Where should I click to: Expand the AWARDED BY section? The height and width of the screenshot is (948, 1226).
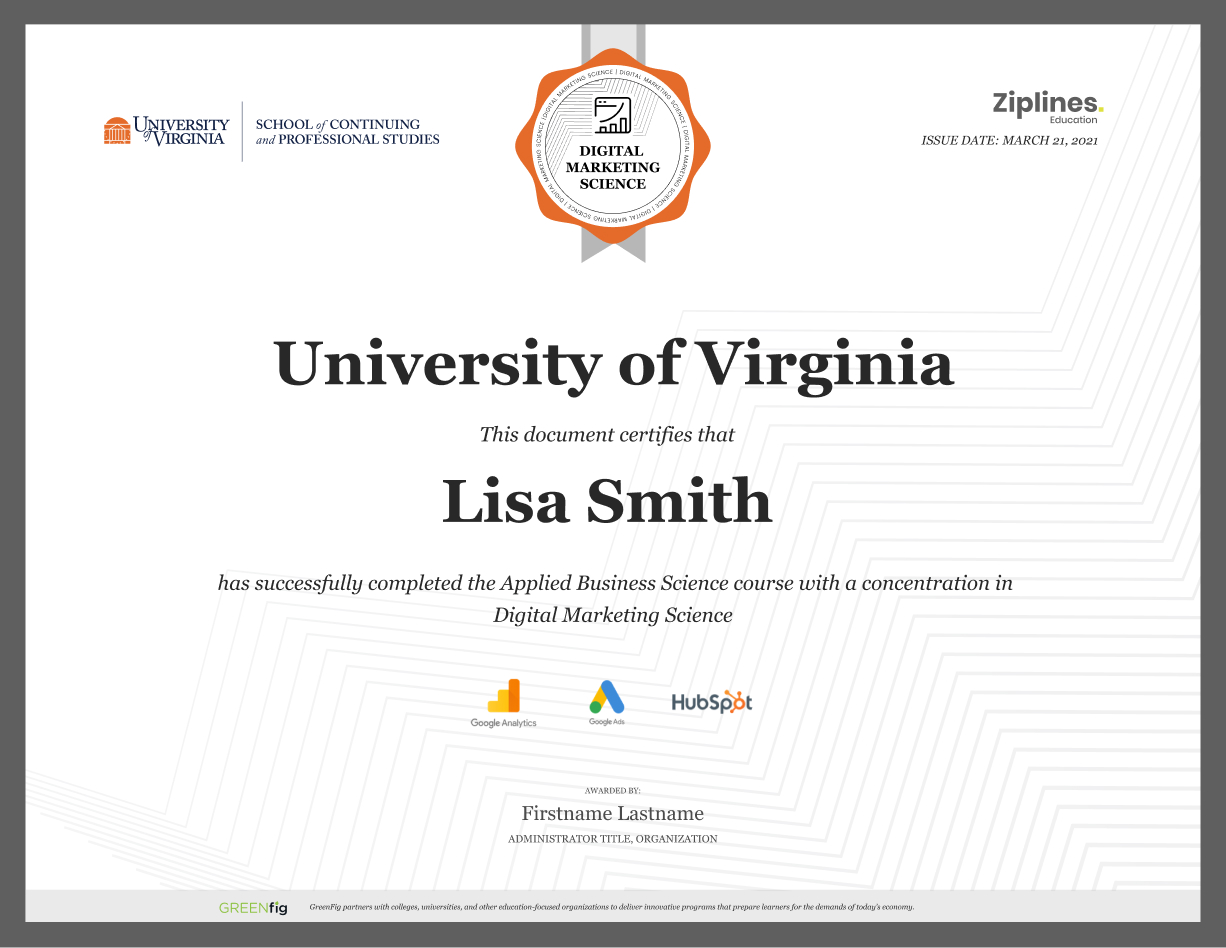613,789
